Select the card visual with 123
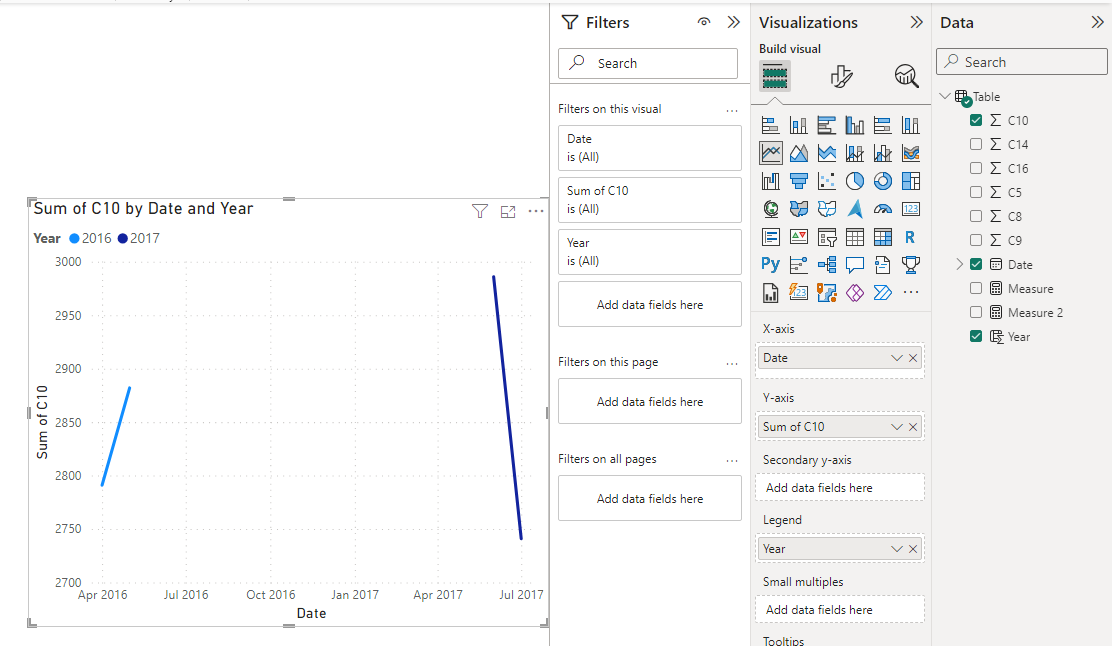The image size is (1112, 646). 911,209
